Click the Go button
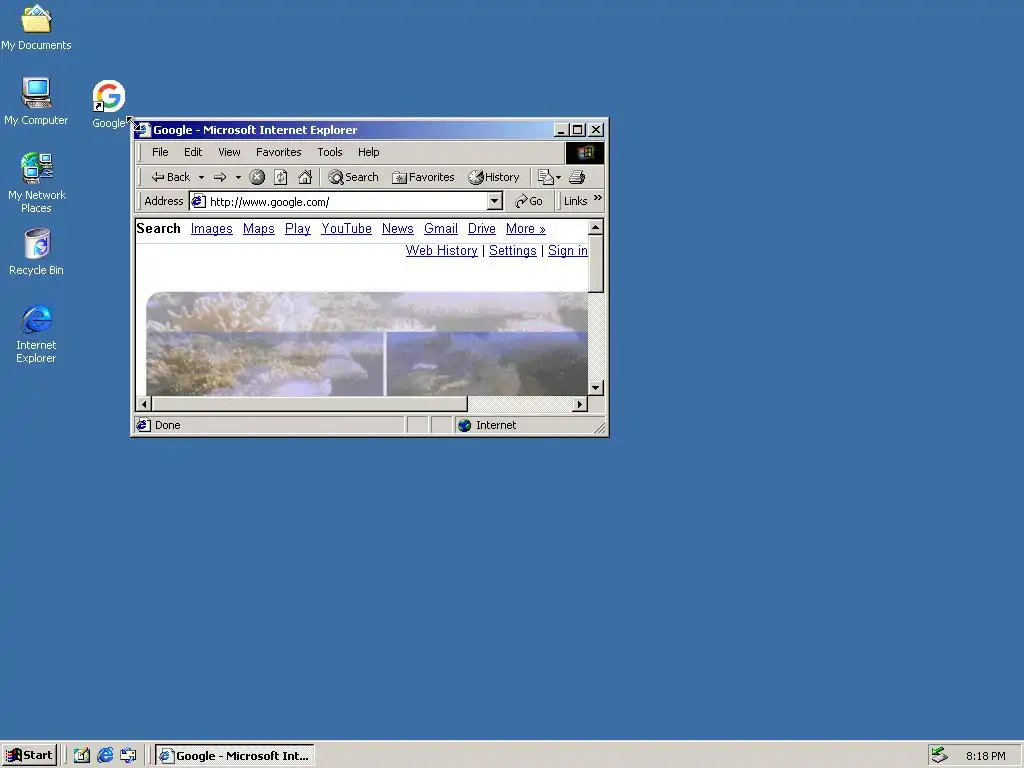 529,201
